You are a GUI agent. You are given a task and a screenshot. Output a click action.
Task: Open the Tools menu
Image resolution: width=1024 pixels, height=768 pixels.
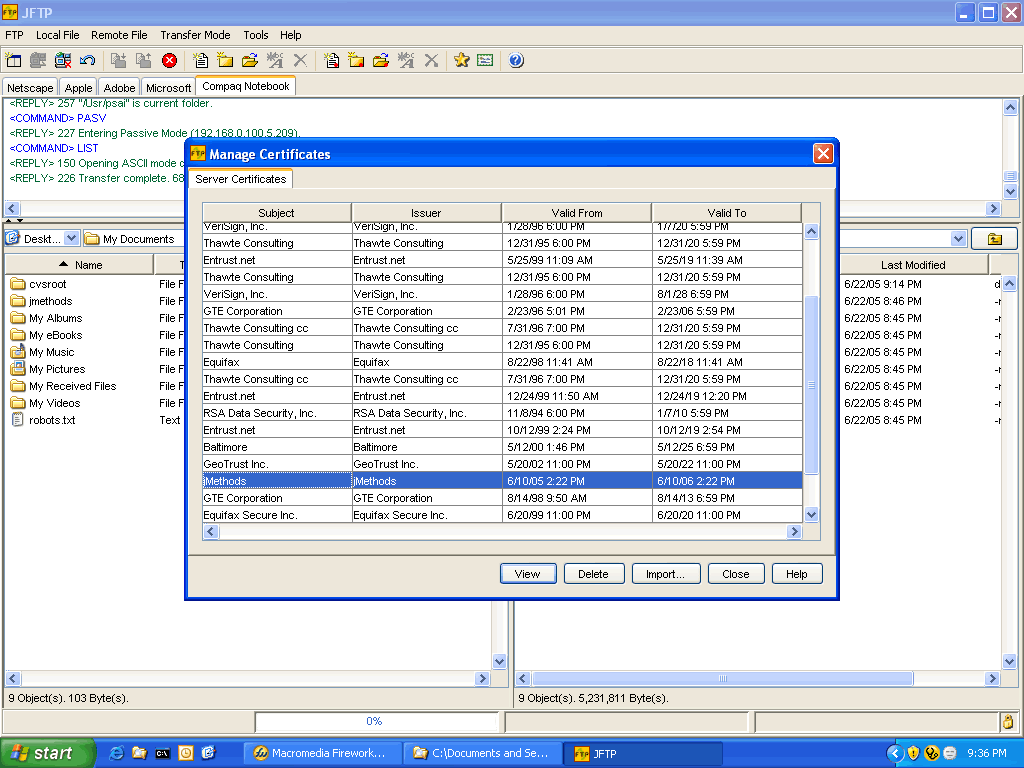pyautogui.click(x=256, y=35)
